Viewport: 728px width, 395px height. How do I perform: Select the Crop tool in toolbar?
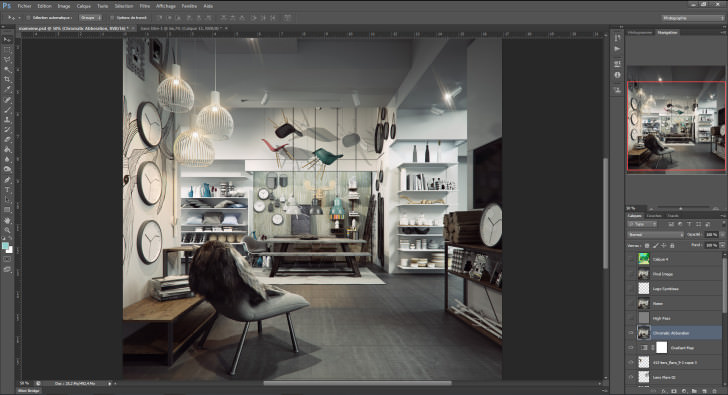coord(7,79)
